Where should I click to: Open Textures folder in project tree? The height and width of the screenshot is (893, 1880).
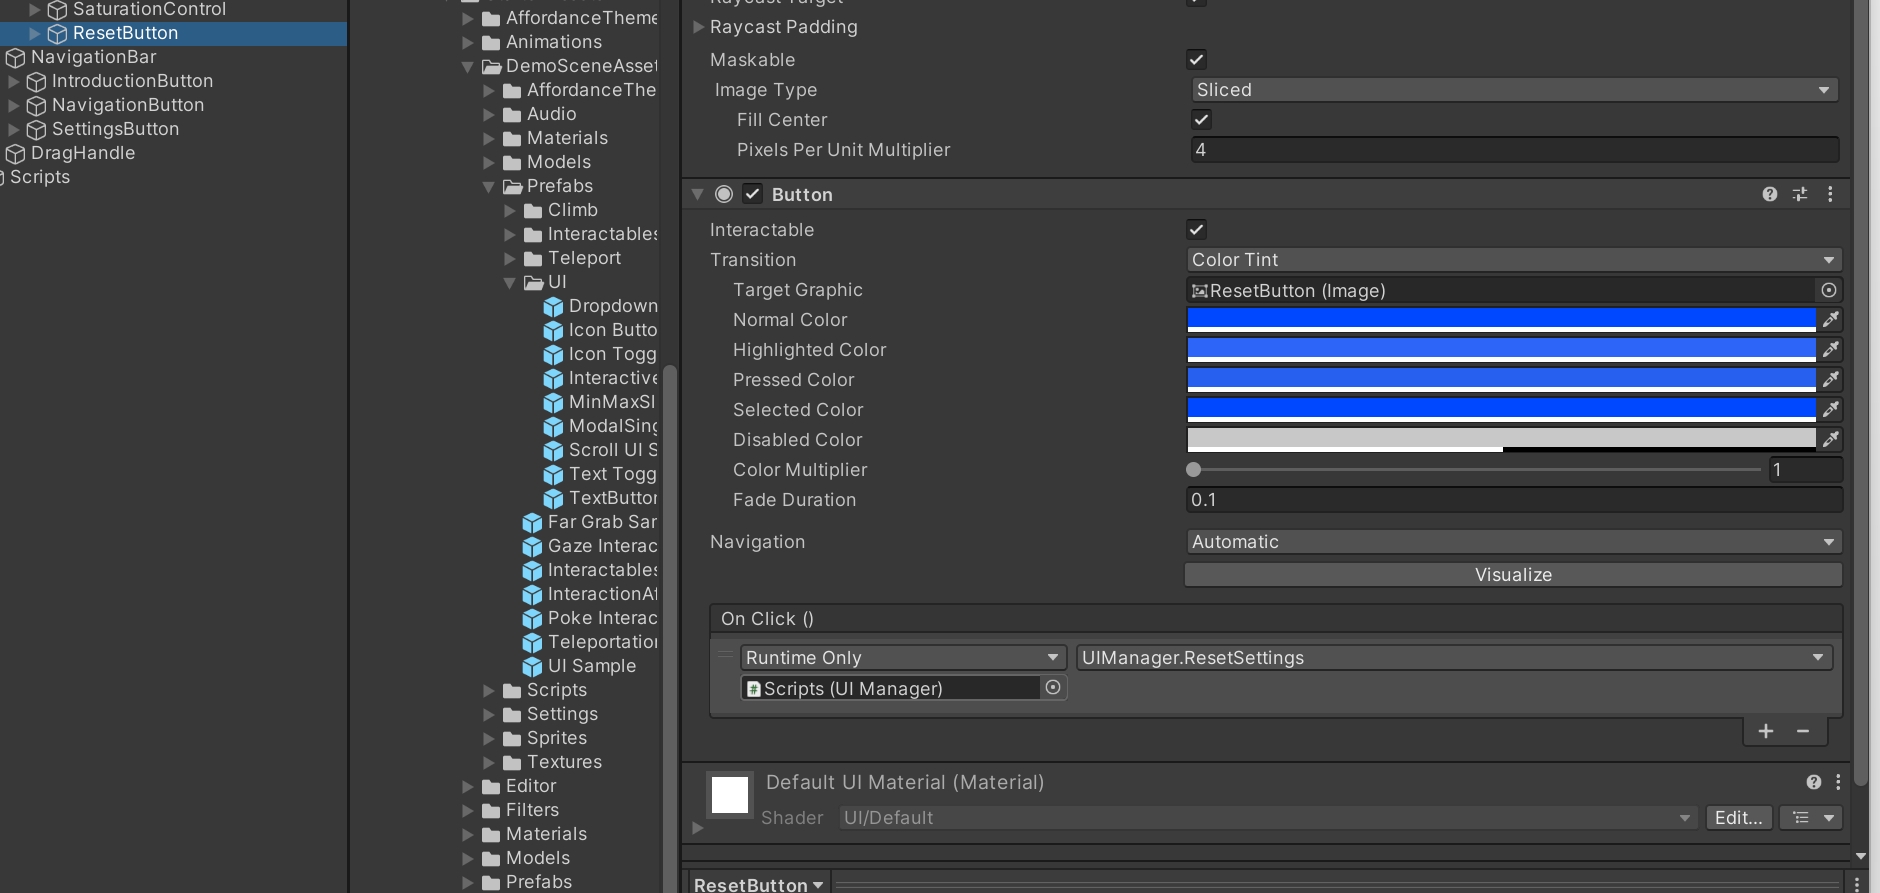(553, 762)
